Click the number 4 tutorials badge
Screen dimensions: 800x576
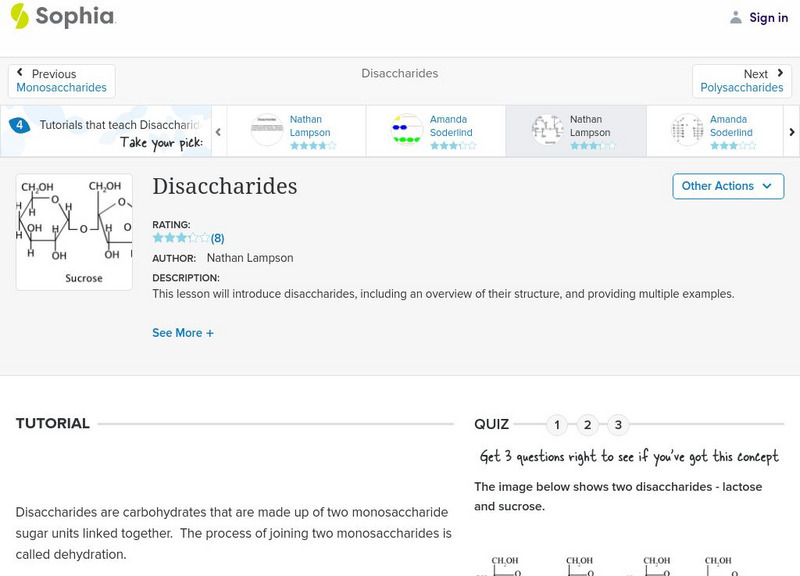[19, 124]
